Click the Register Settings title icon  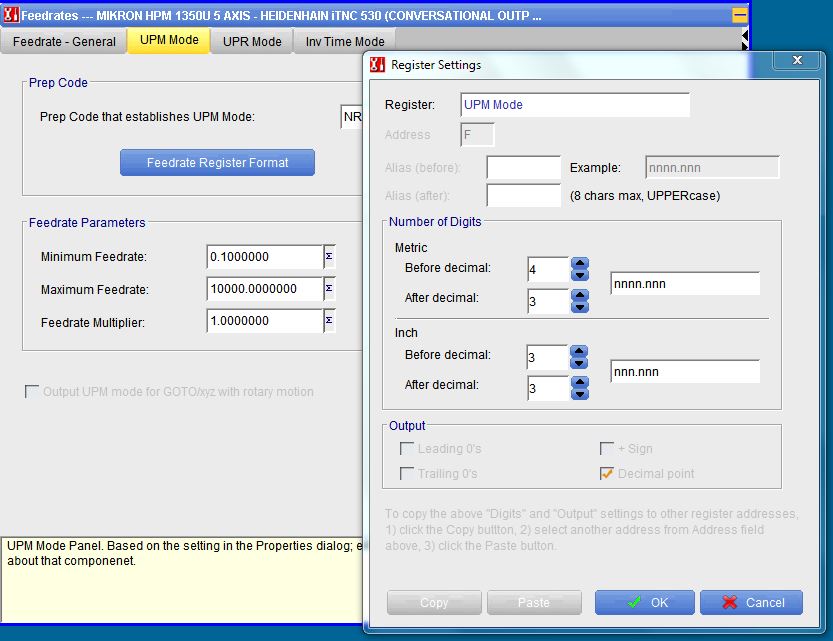click(x=377, y=65)
